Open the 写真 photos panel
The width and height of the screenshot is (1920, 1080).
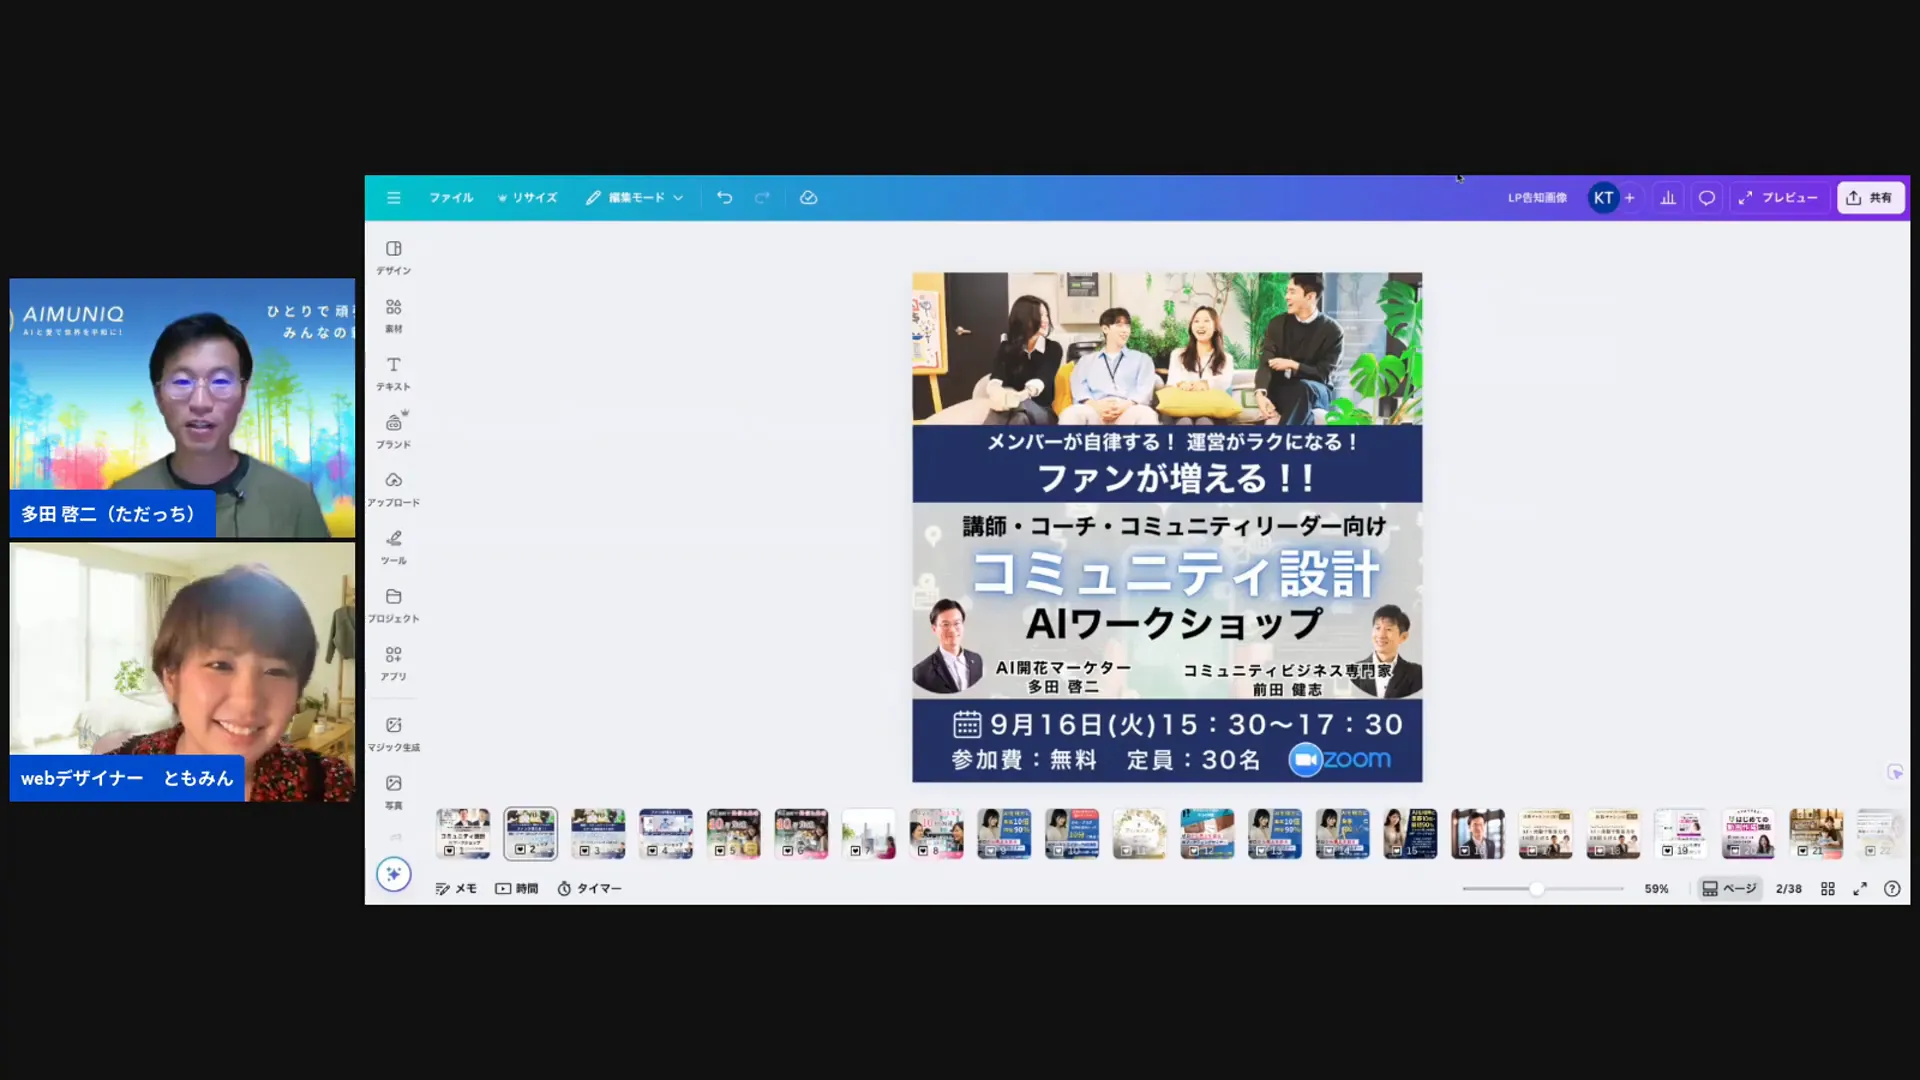pos(394,792)
